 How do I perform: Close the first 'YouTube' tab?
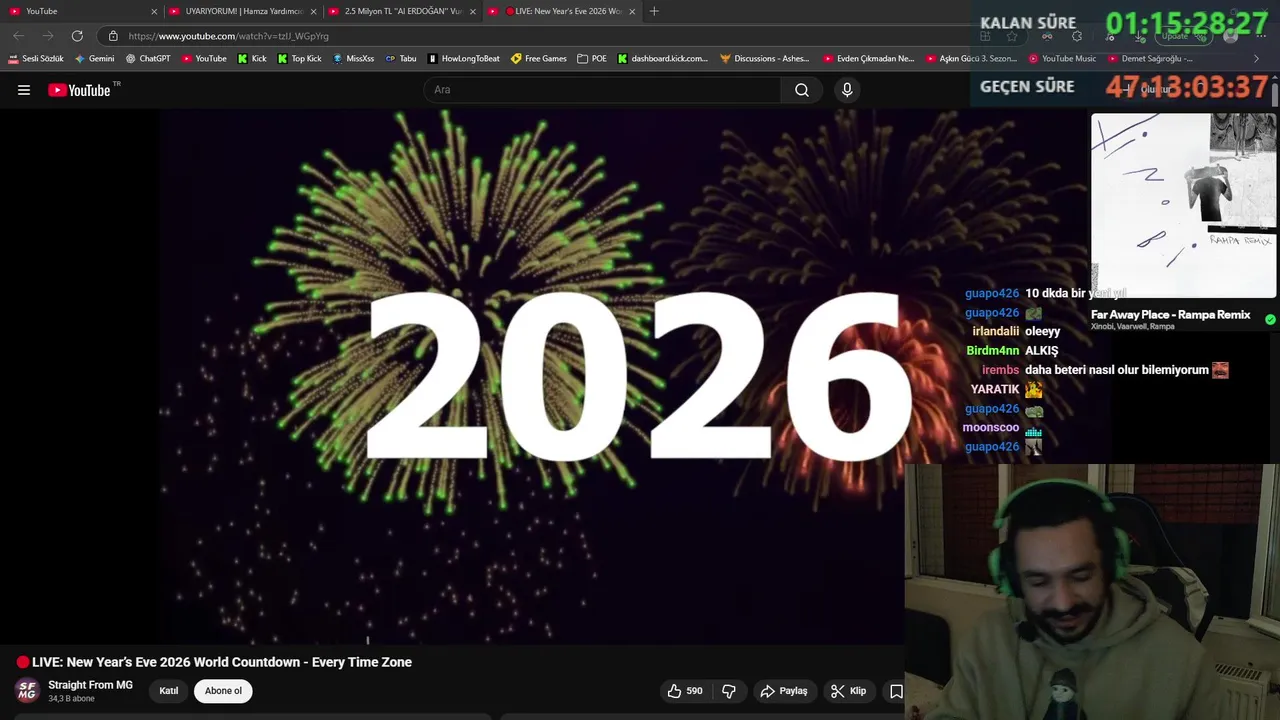click(x=154, y=12)
